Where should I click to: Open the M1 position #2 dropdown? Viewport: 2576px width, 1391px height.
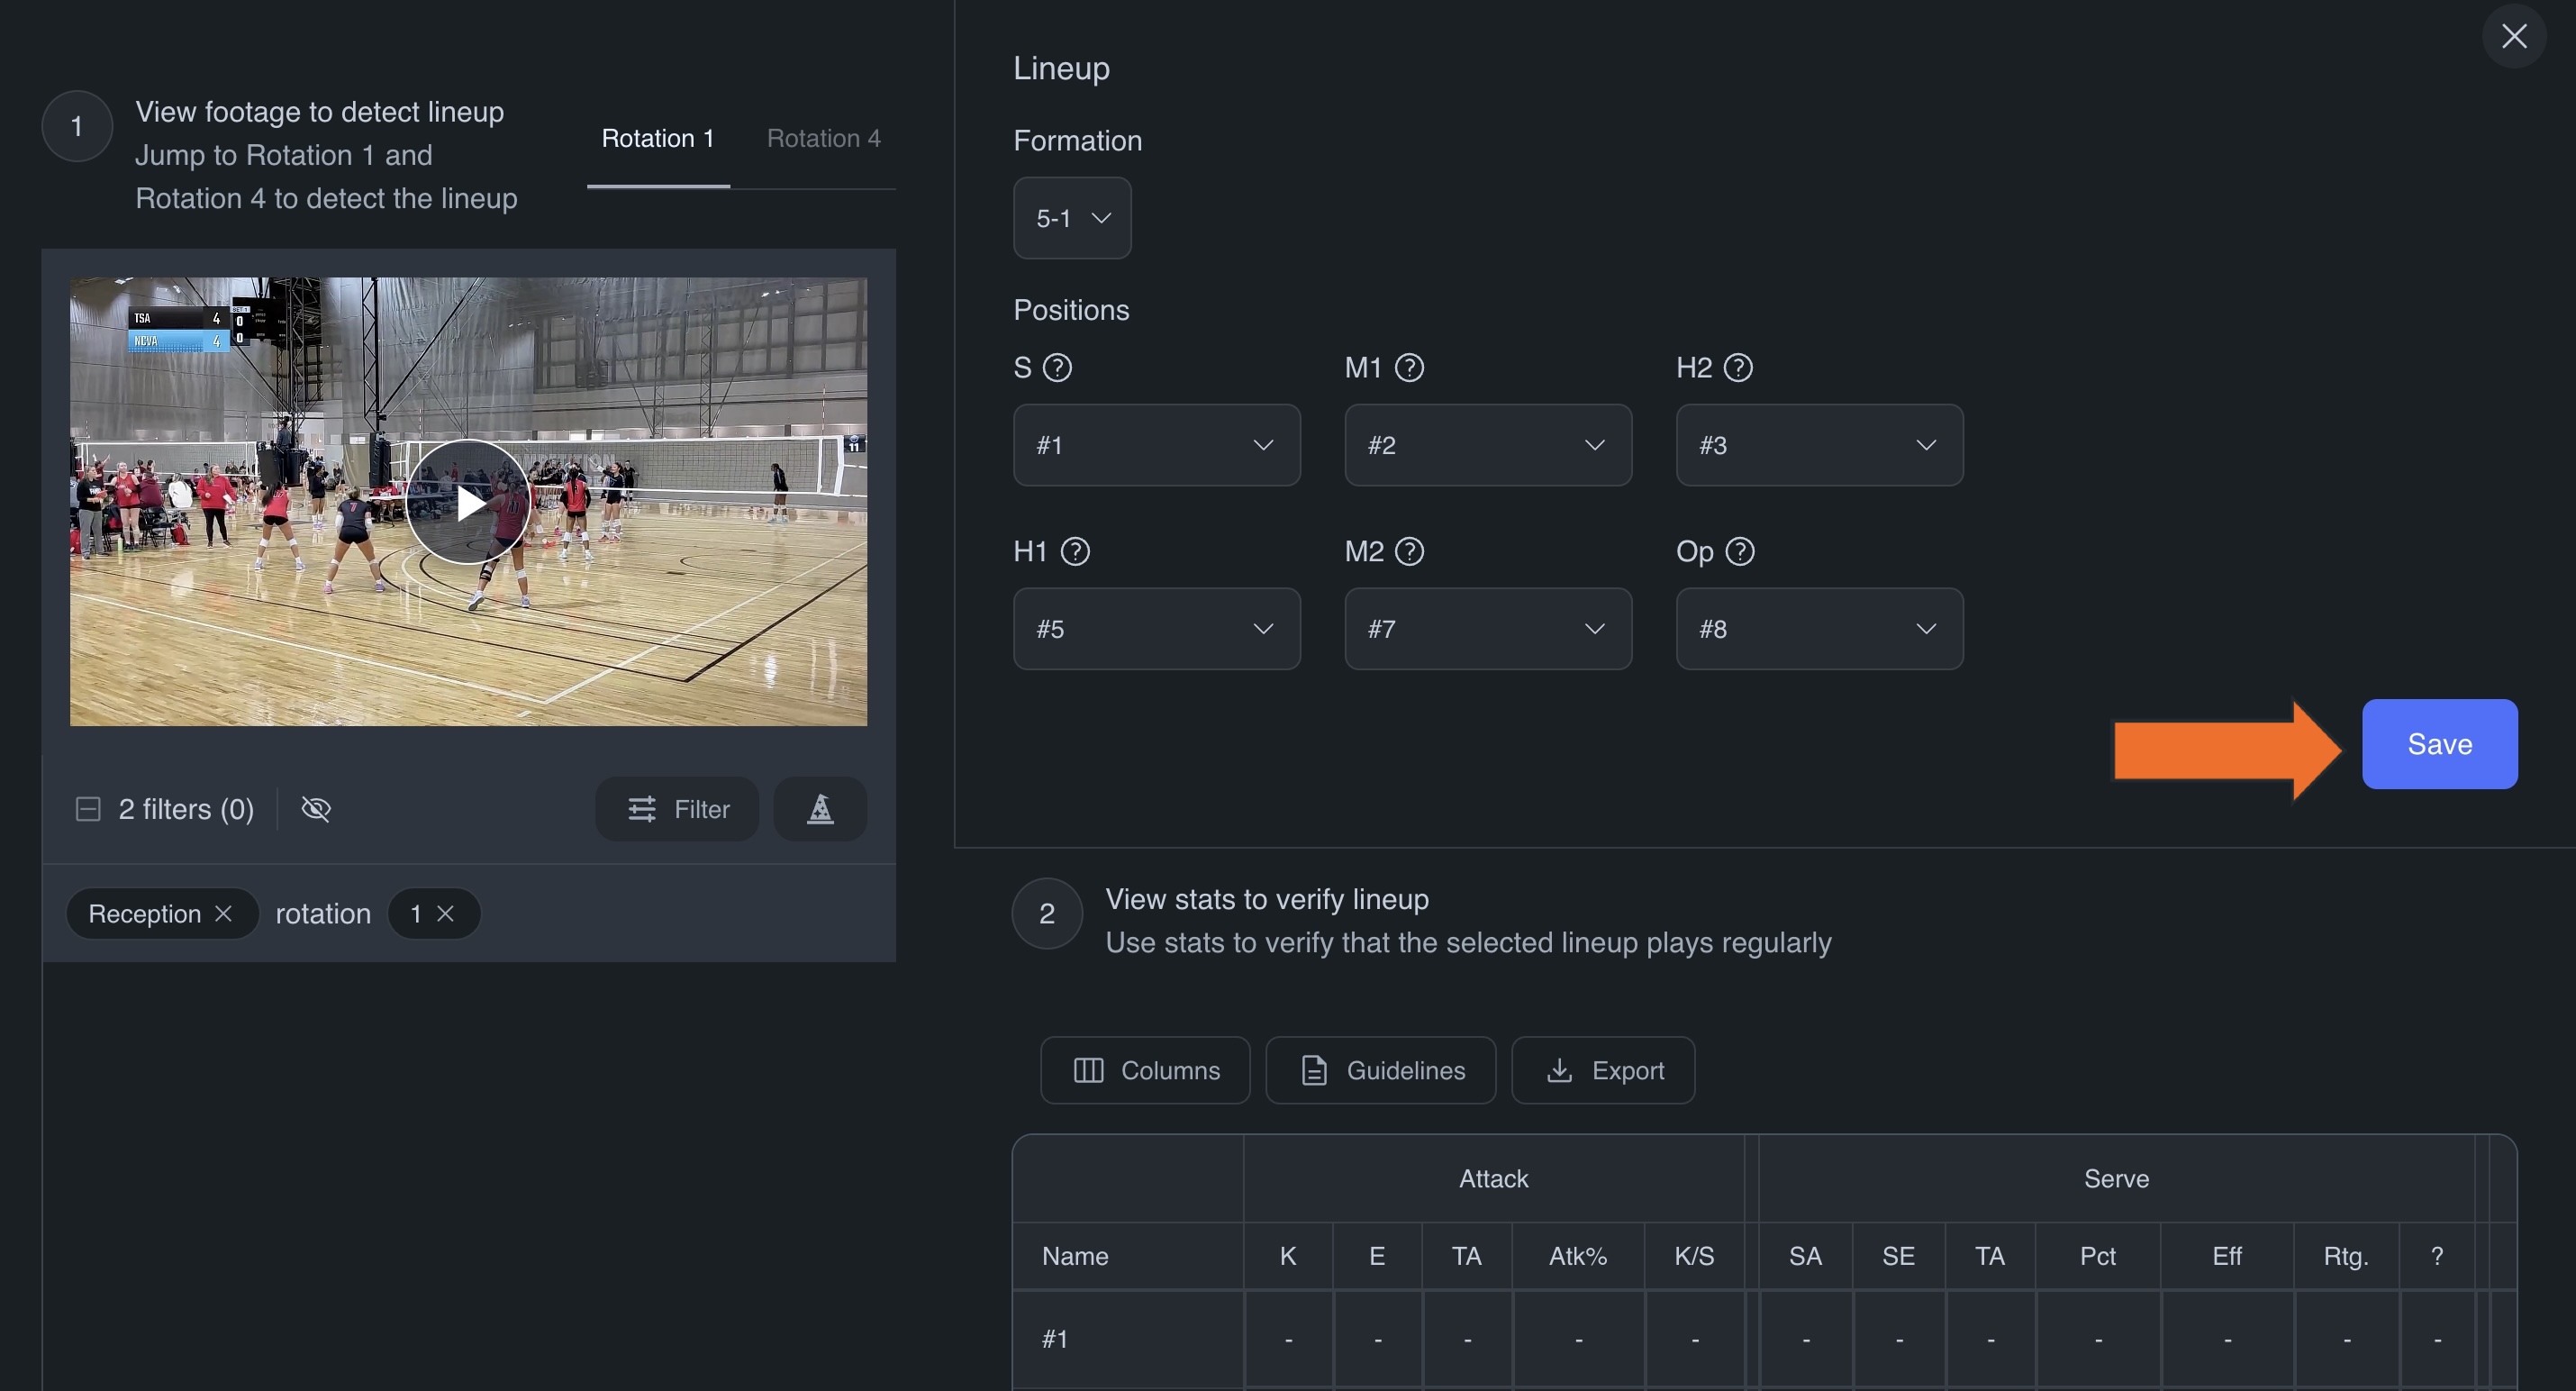pyautogui.click(x=1488, y=445)
